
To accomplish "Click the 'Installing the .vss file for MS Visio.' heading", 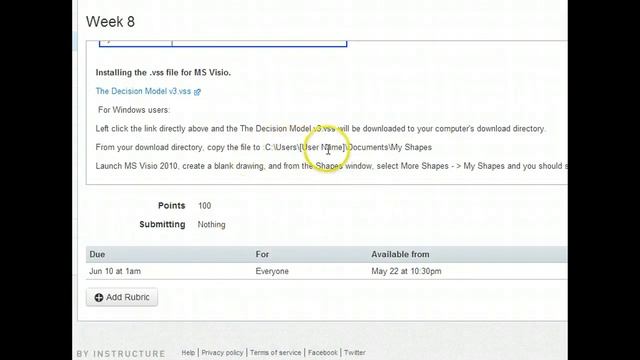I will [x=163, y=73].
